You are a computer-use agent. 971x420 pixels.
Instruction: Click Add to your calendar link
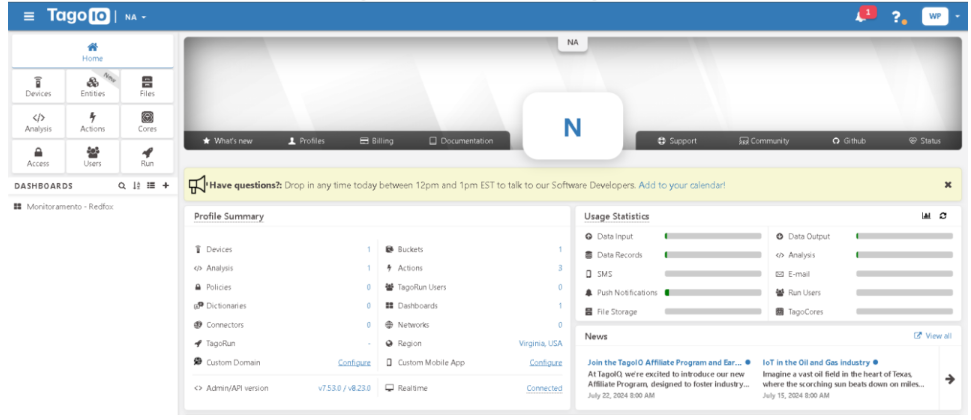pos(682,185)
